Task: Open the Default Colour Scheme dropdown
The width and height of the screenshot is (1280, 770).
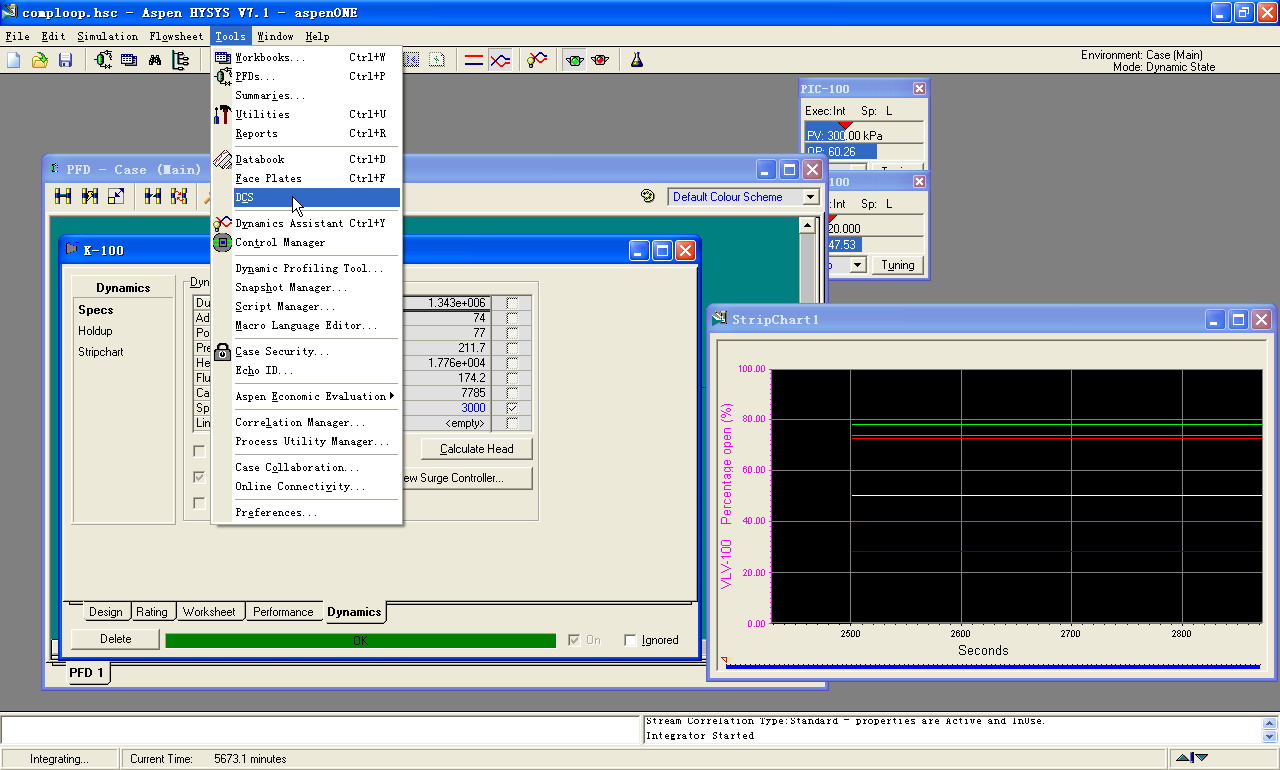Action: tap(811, 197)
